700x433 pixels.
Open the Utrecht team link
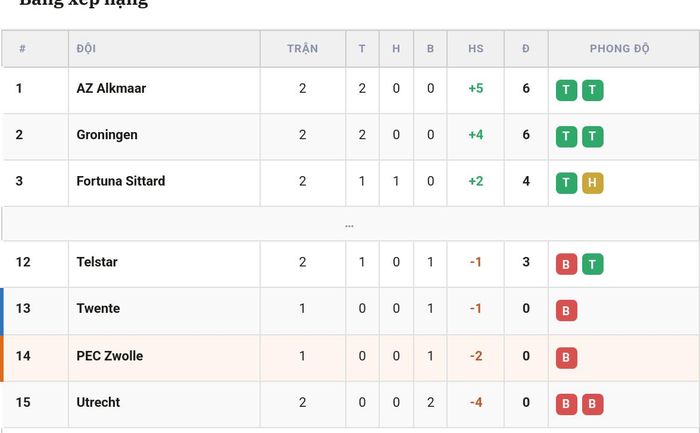[x=98, y=402]
